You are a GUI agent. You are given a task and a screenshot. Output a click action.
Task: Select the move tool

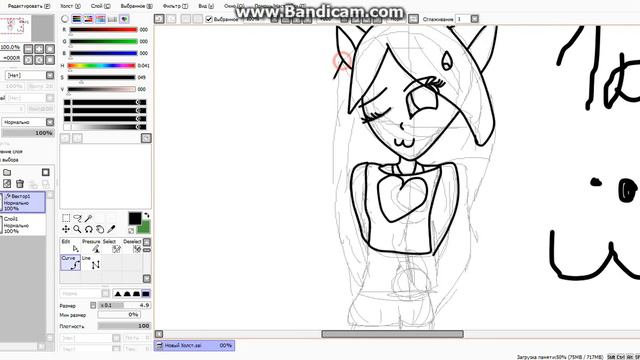pyautogui.click(x=66, y=229)
